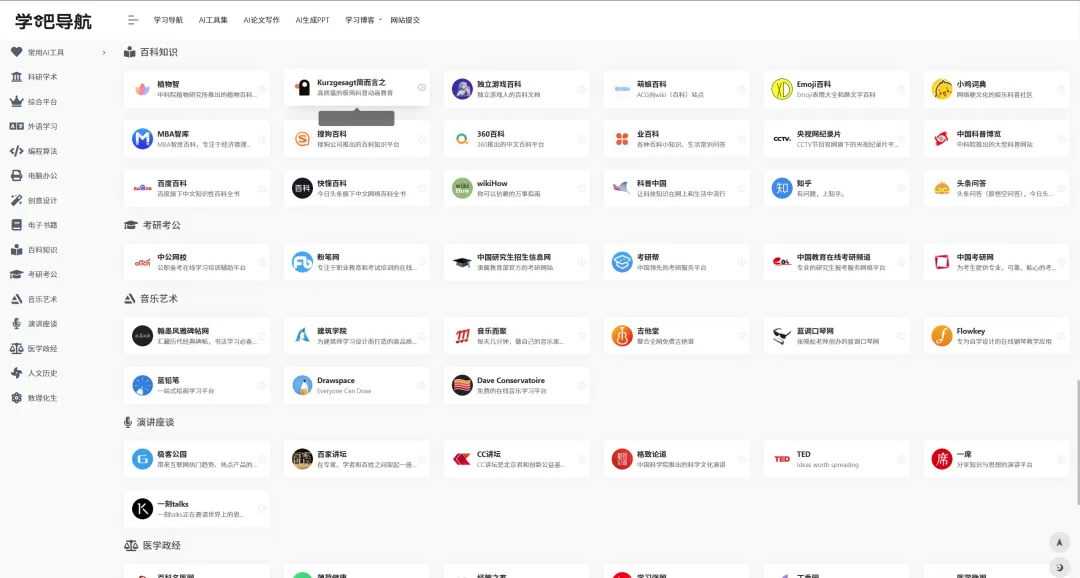Select 人文历史 in the sidebar

[42, 373]
